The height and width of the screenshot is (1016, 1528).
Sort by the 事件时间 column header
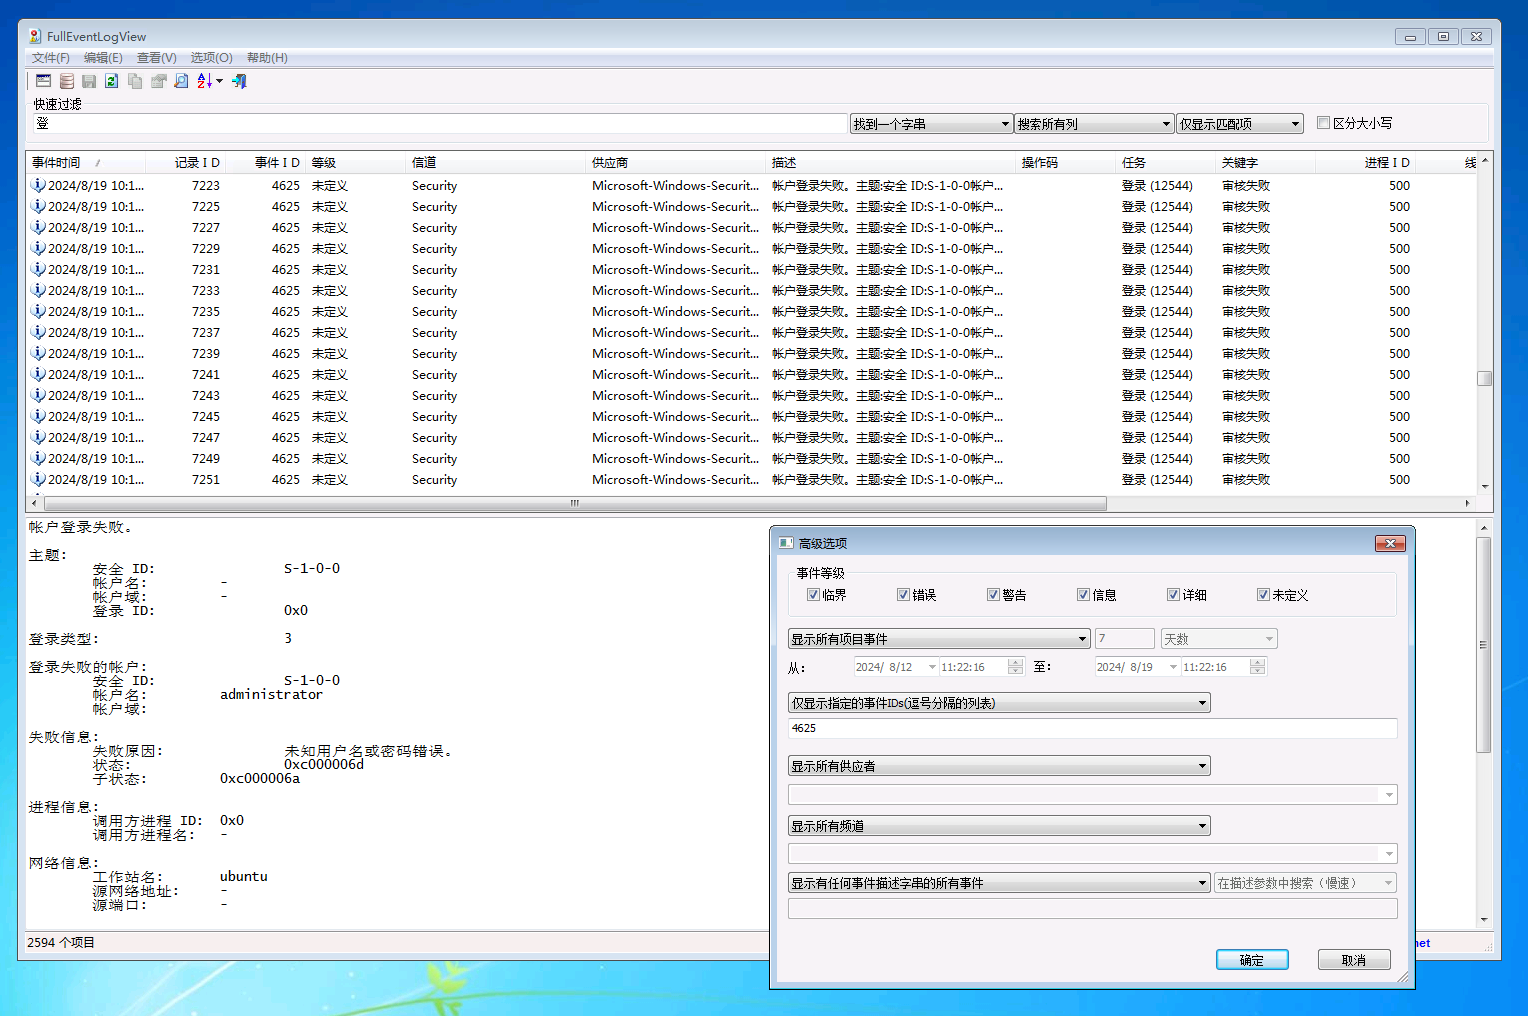(86, 163)
